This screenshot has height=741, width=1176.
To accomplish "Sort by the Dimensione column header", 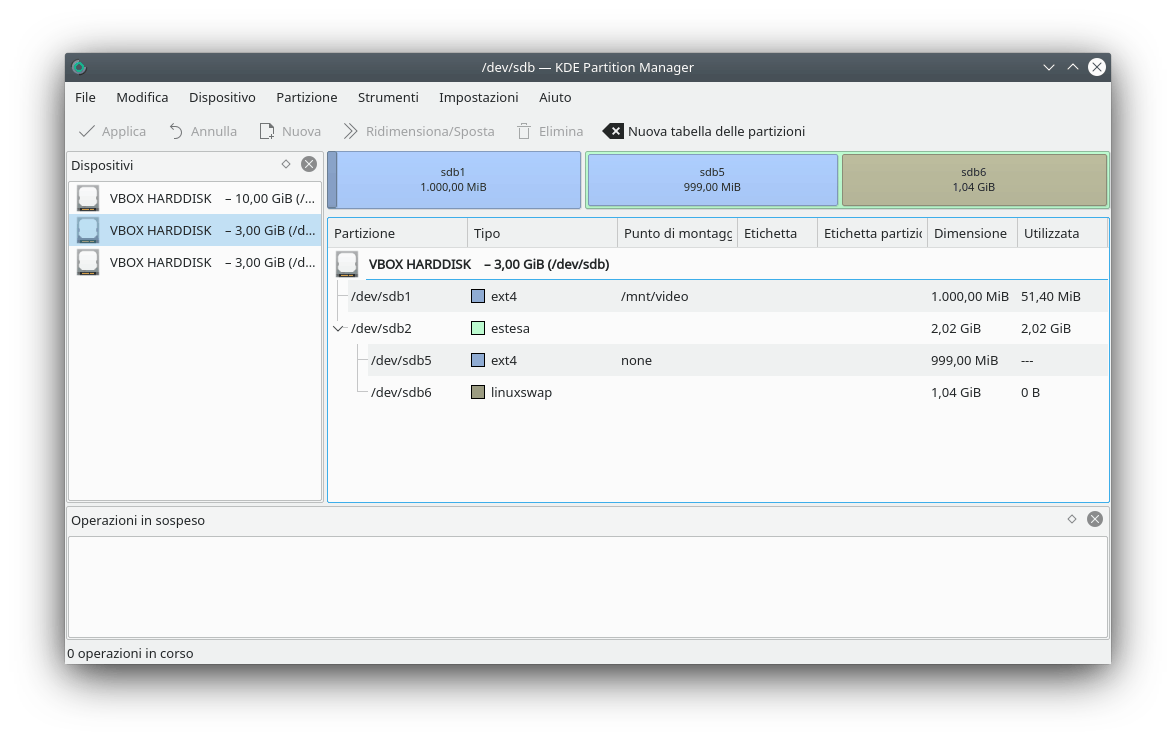I will (972, 233).
